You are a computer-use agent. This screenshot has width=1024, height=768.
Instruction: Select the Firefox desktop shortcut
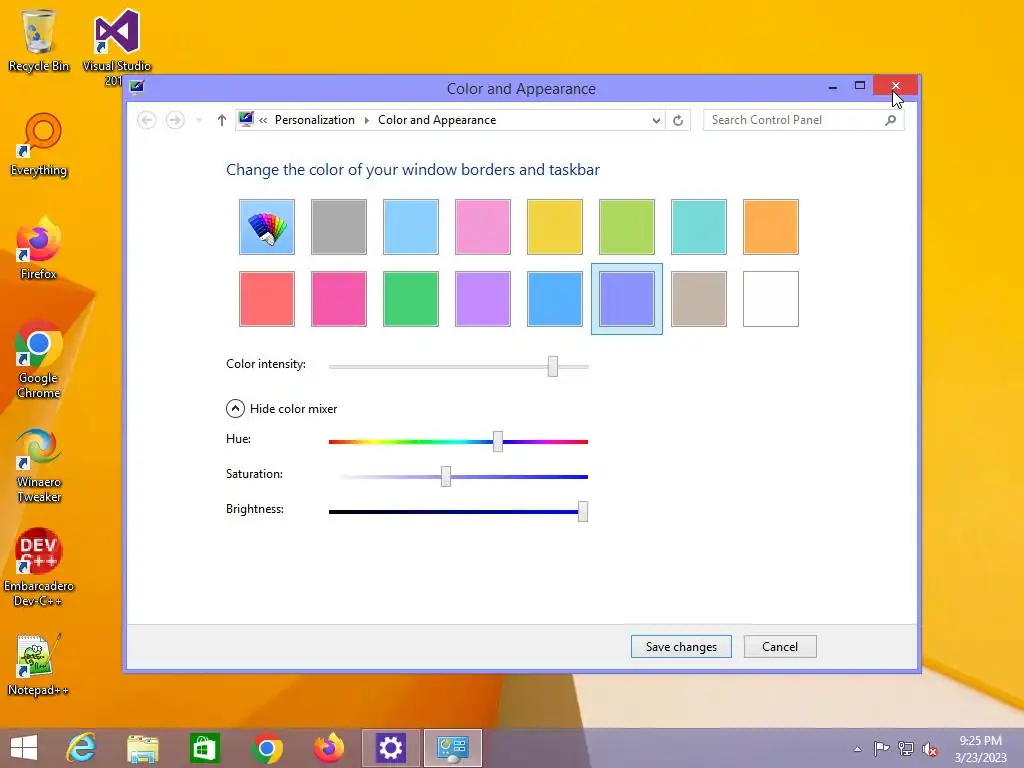pos(39,248)
